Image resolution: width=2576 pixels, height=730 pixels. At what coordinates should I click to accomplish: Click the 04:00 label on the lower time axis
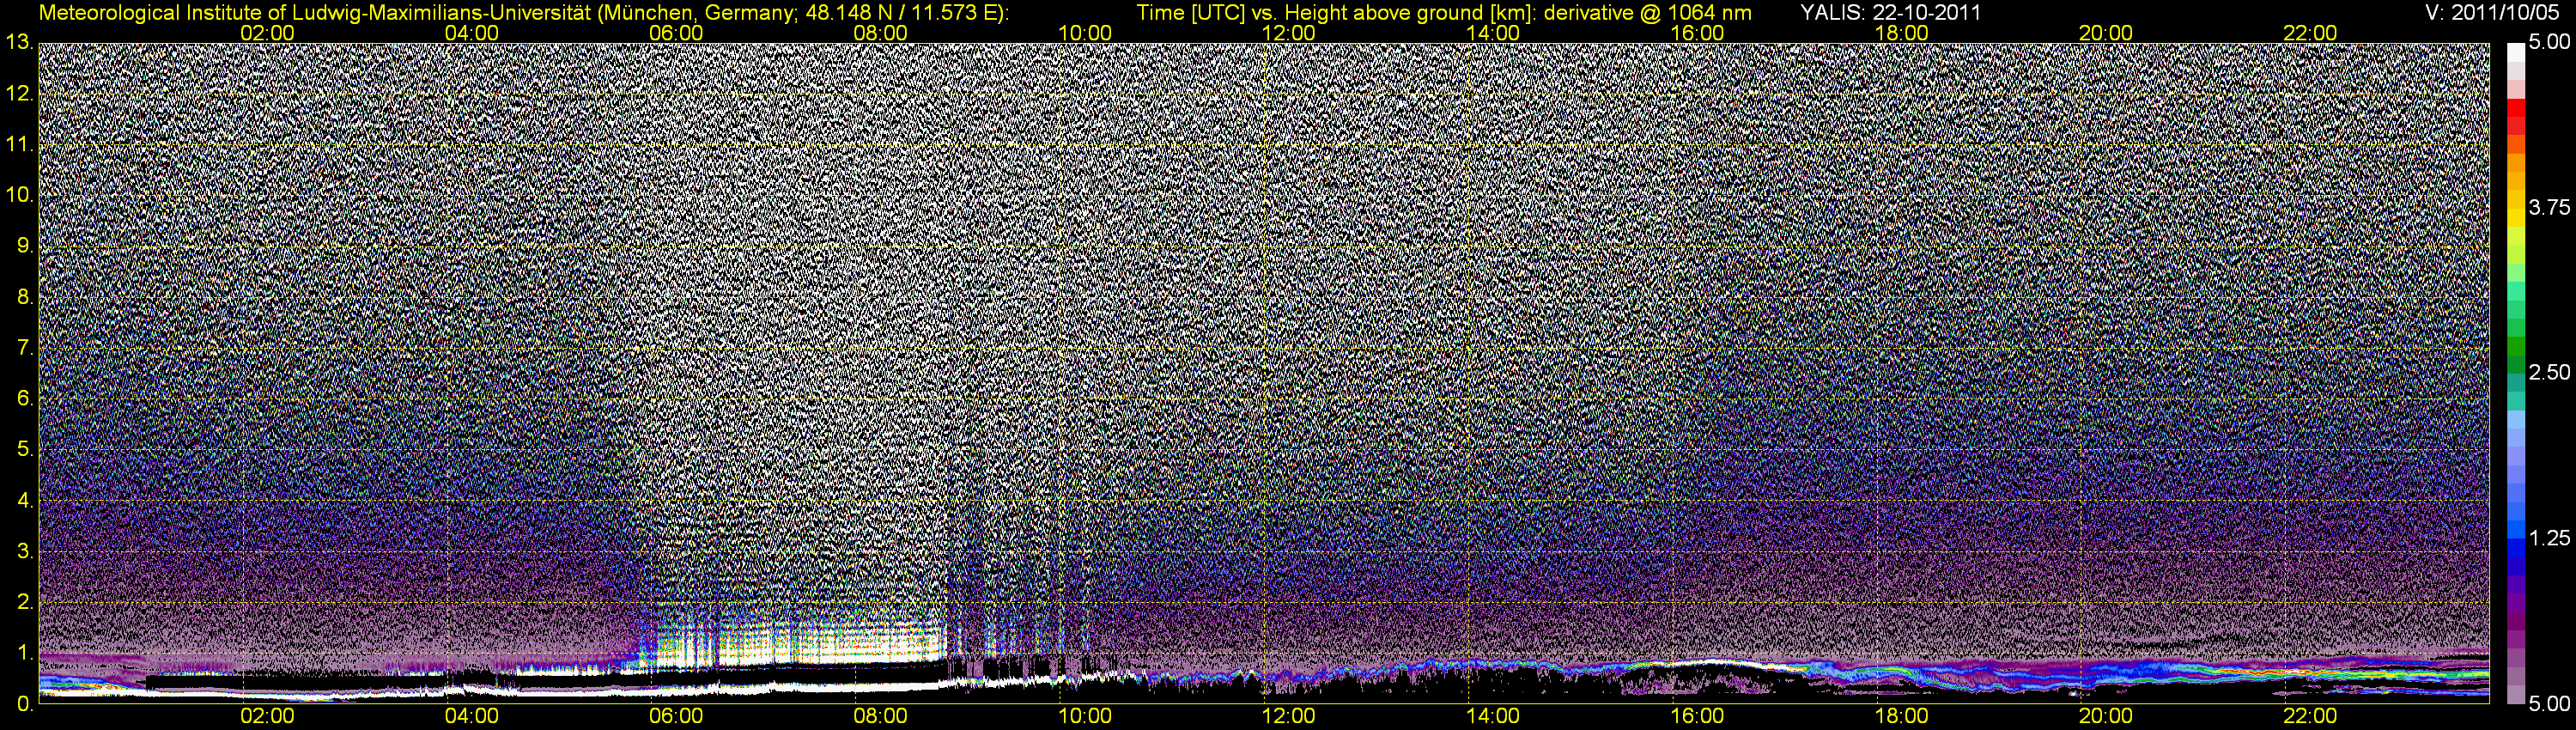coord(472,717)
